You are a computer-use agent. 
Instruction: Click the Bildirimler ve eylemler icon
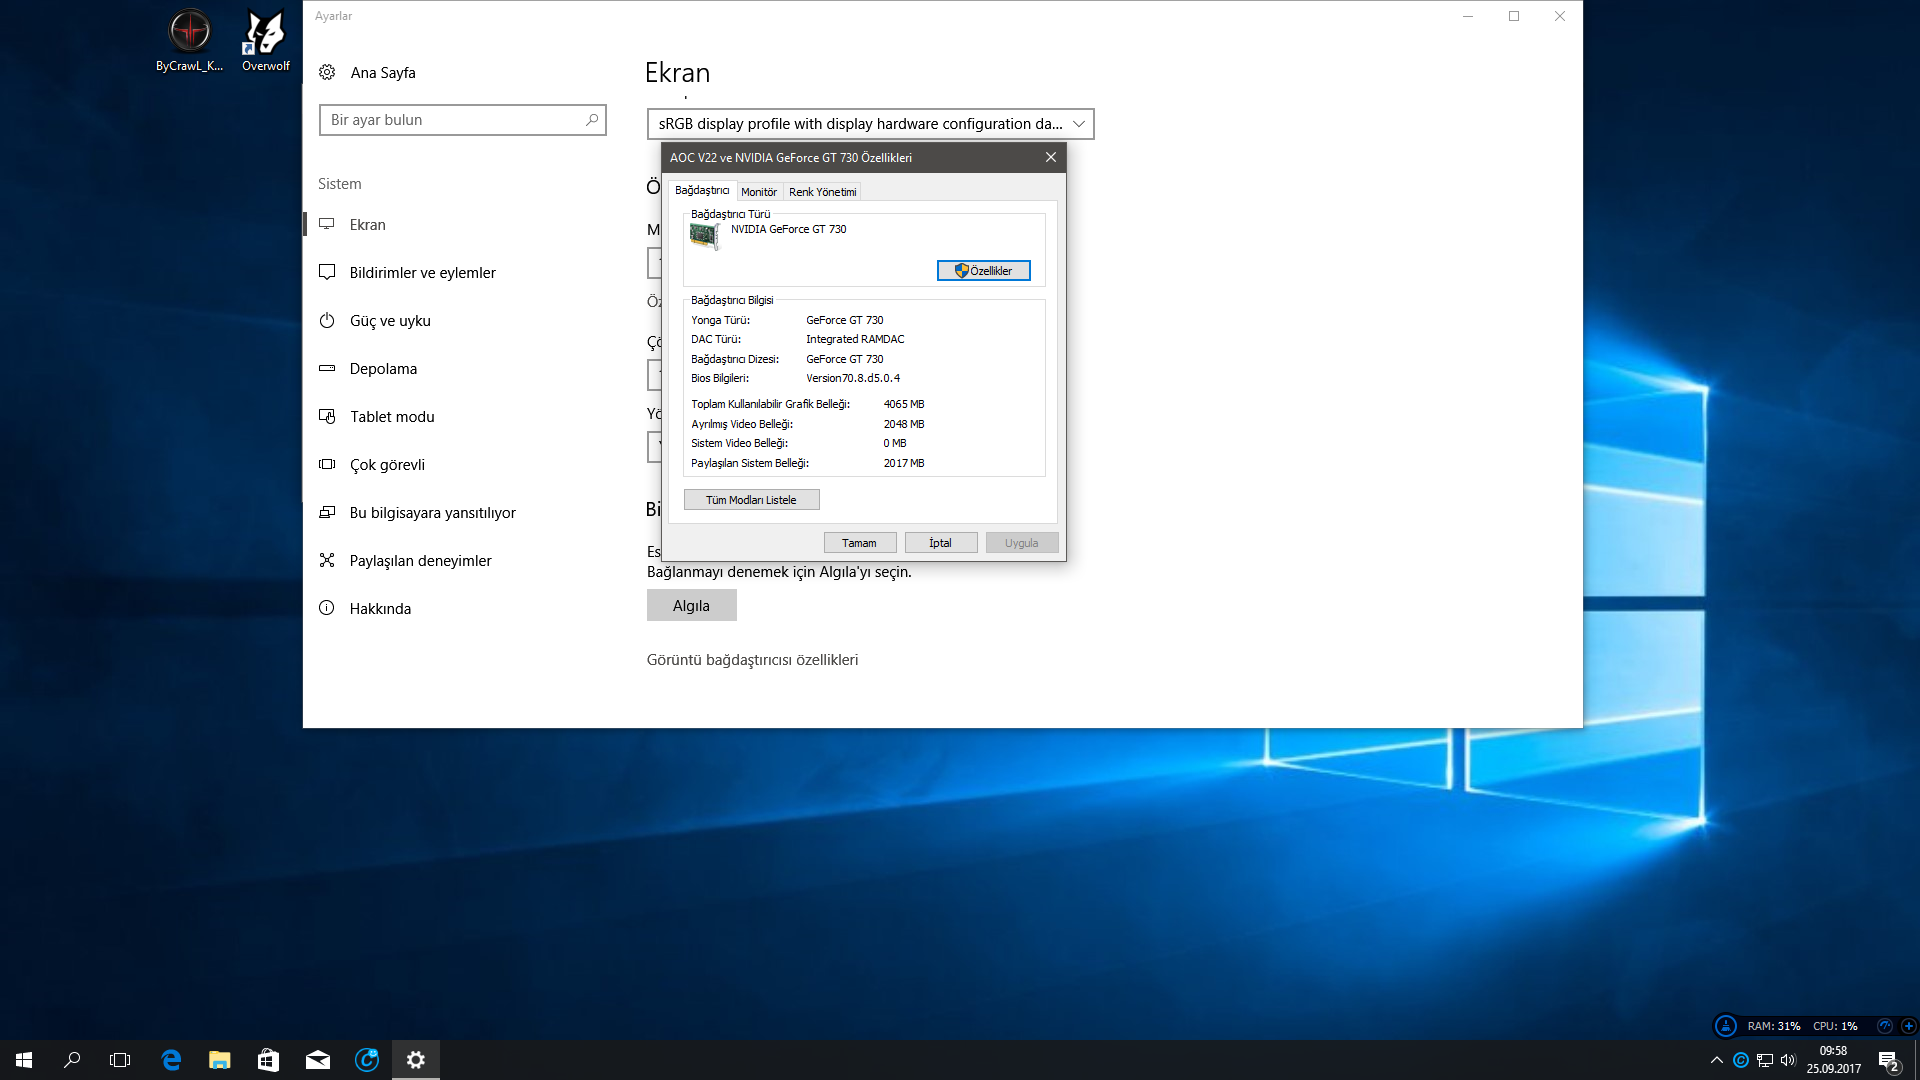coord(327,272)
